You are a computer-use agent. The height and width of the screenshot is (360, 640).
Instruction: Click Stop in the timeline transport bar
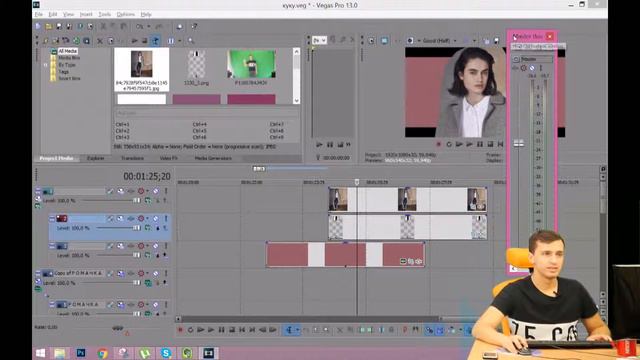(x=231, y=330)
